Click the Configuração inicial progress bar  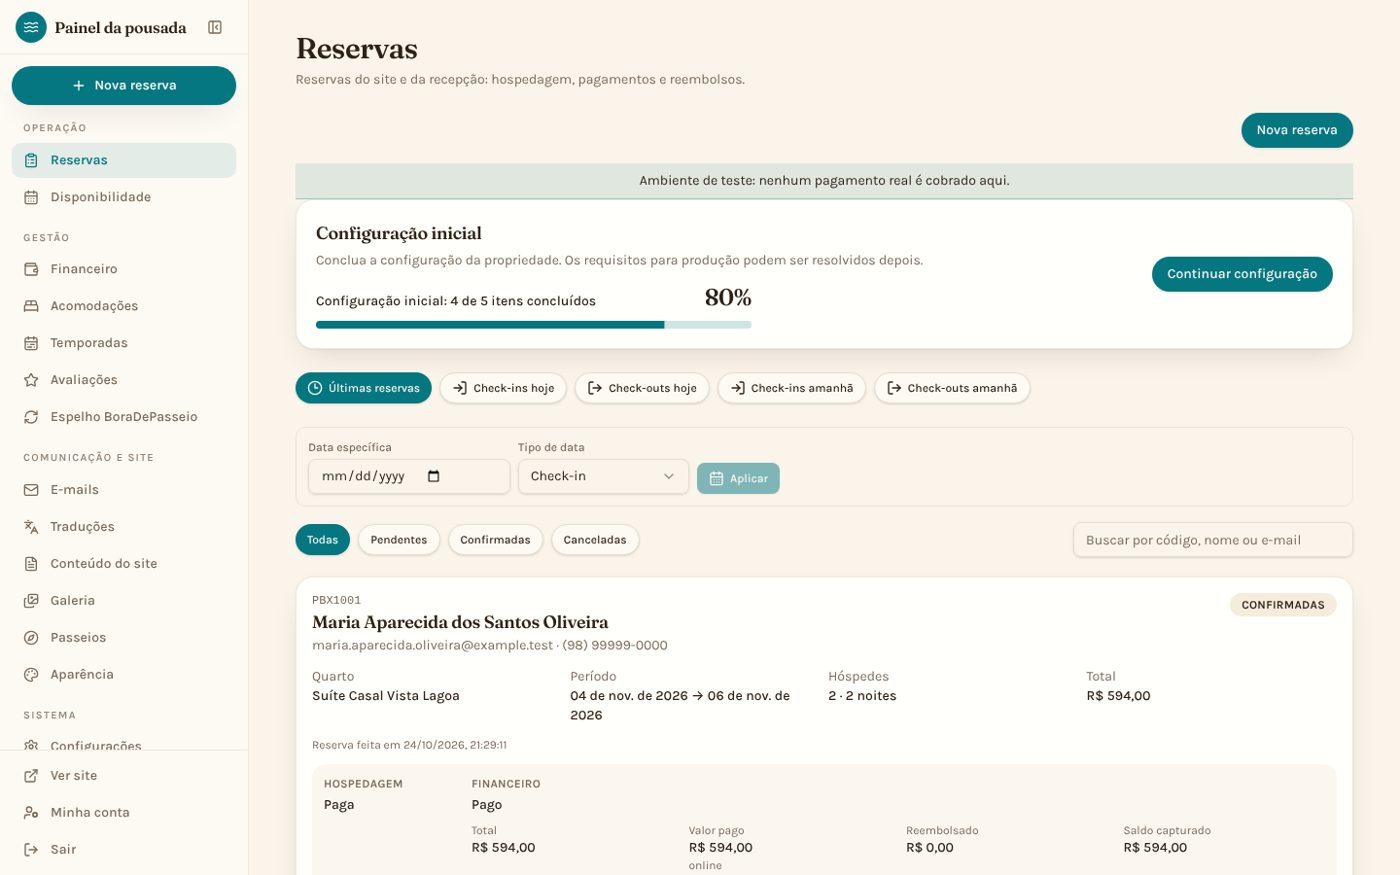tap(534, 325)
